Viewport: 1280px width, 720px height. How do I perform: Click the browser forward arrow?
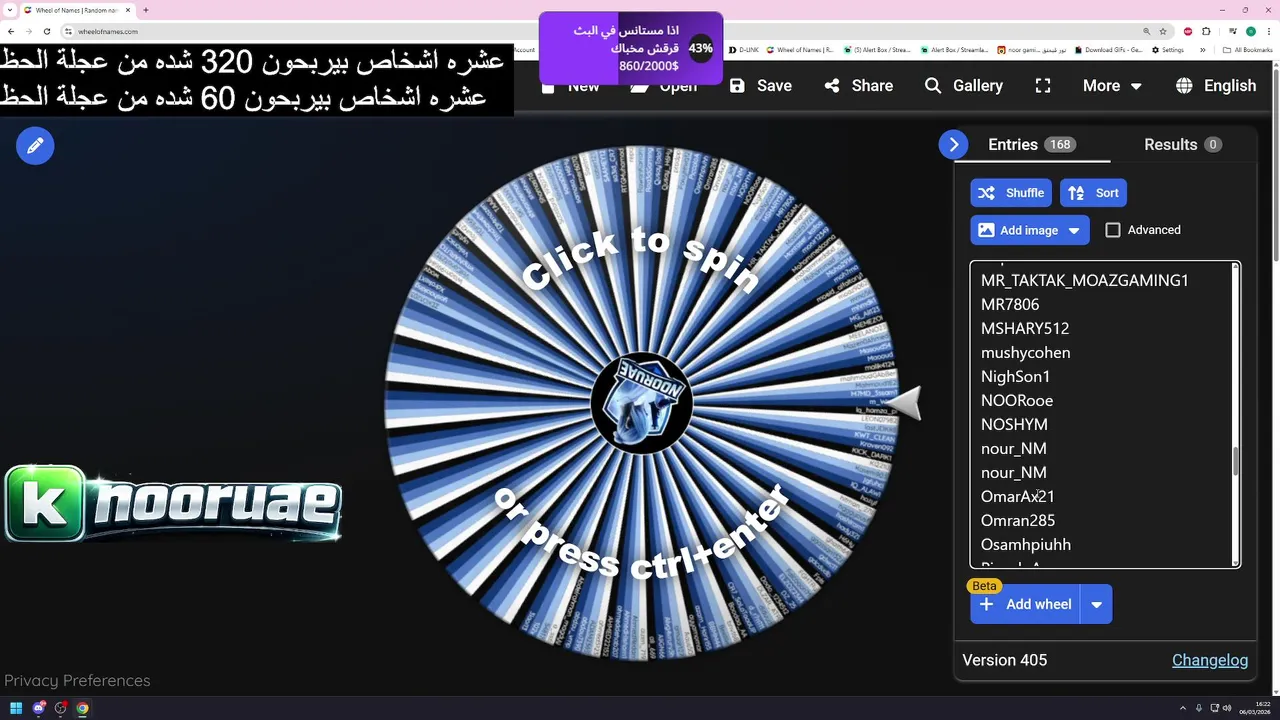point(29,31)
